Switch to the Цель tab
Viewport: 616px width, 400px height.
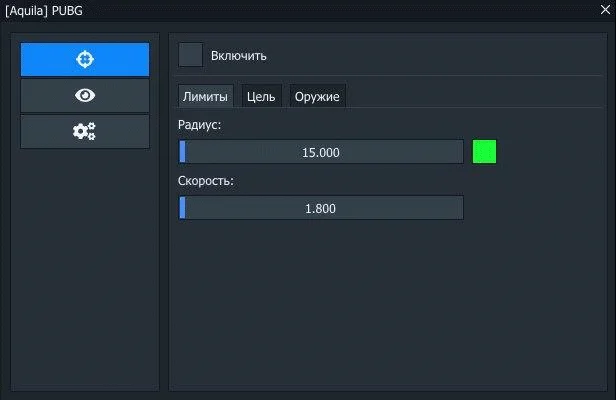coord(261,96)
